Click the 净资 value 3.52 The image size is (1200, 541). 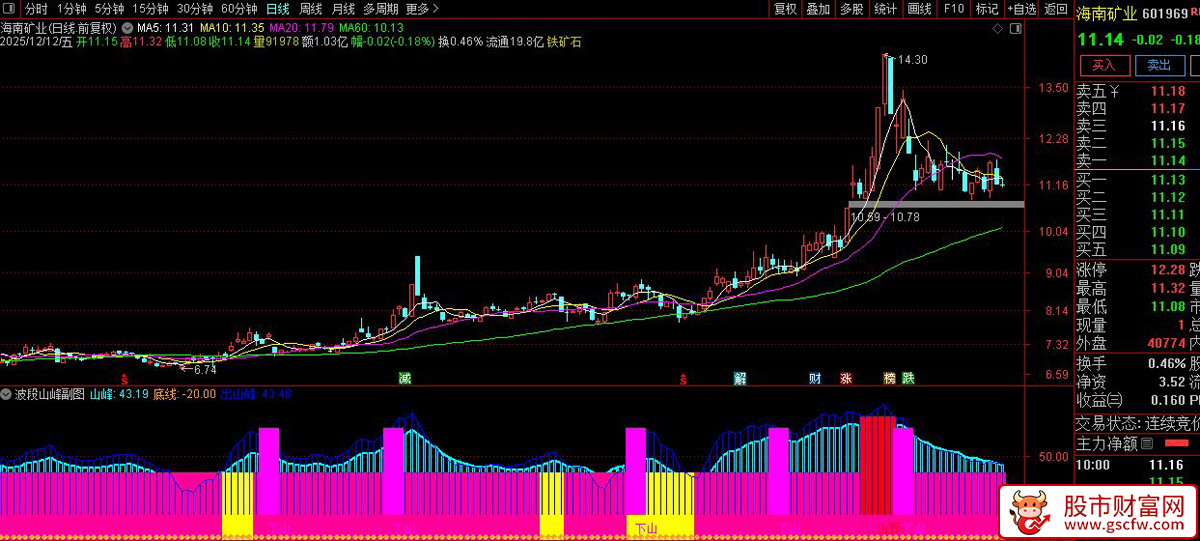pos(1171,381)
